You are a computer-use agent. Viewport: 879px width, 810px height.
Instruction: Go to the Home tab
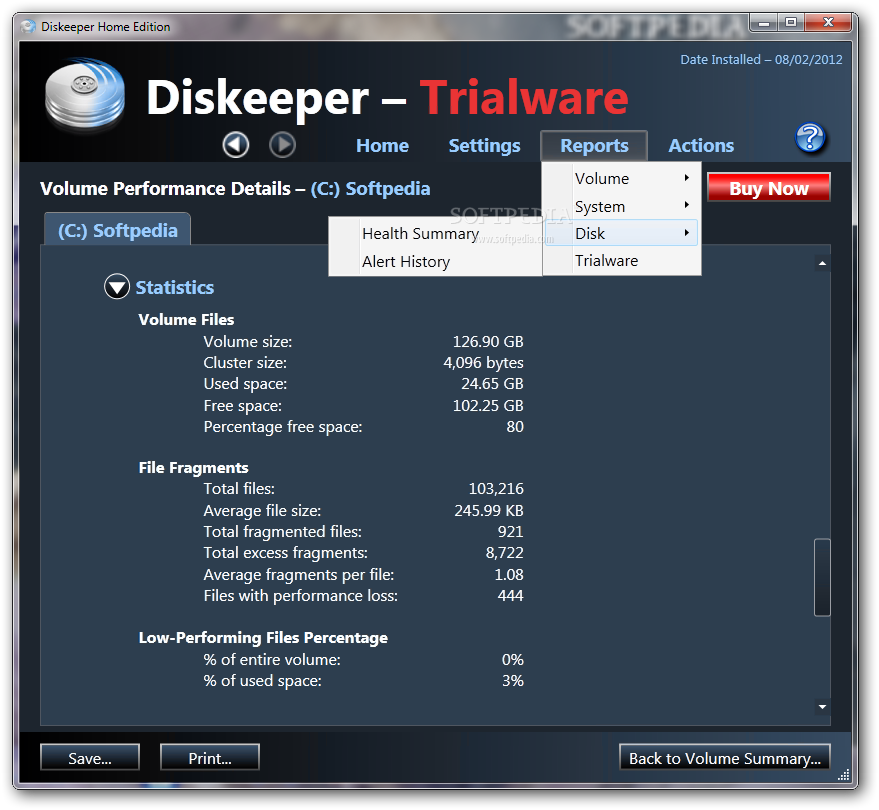click(x=382, y=146)
